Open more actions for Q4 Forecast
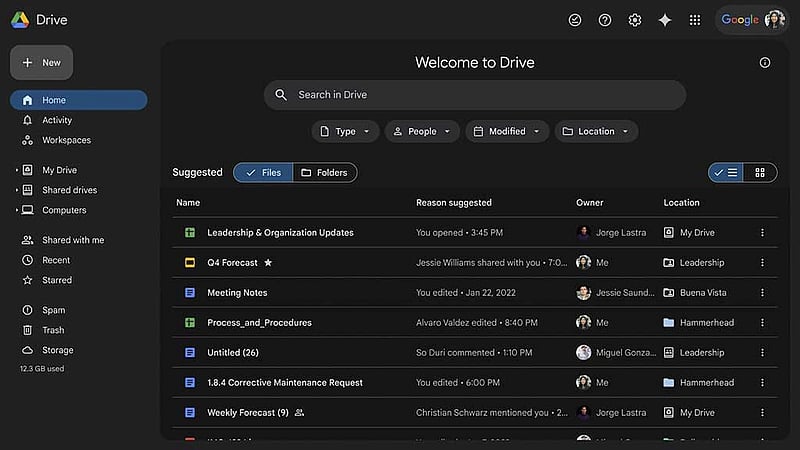 [762, 263]
